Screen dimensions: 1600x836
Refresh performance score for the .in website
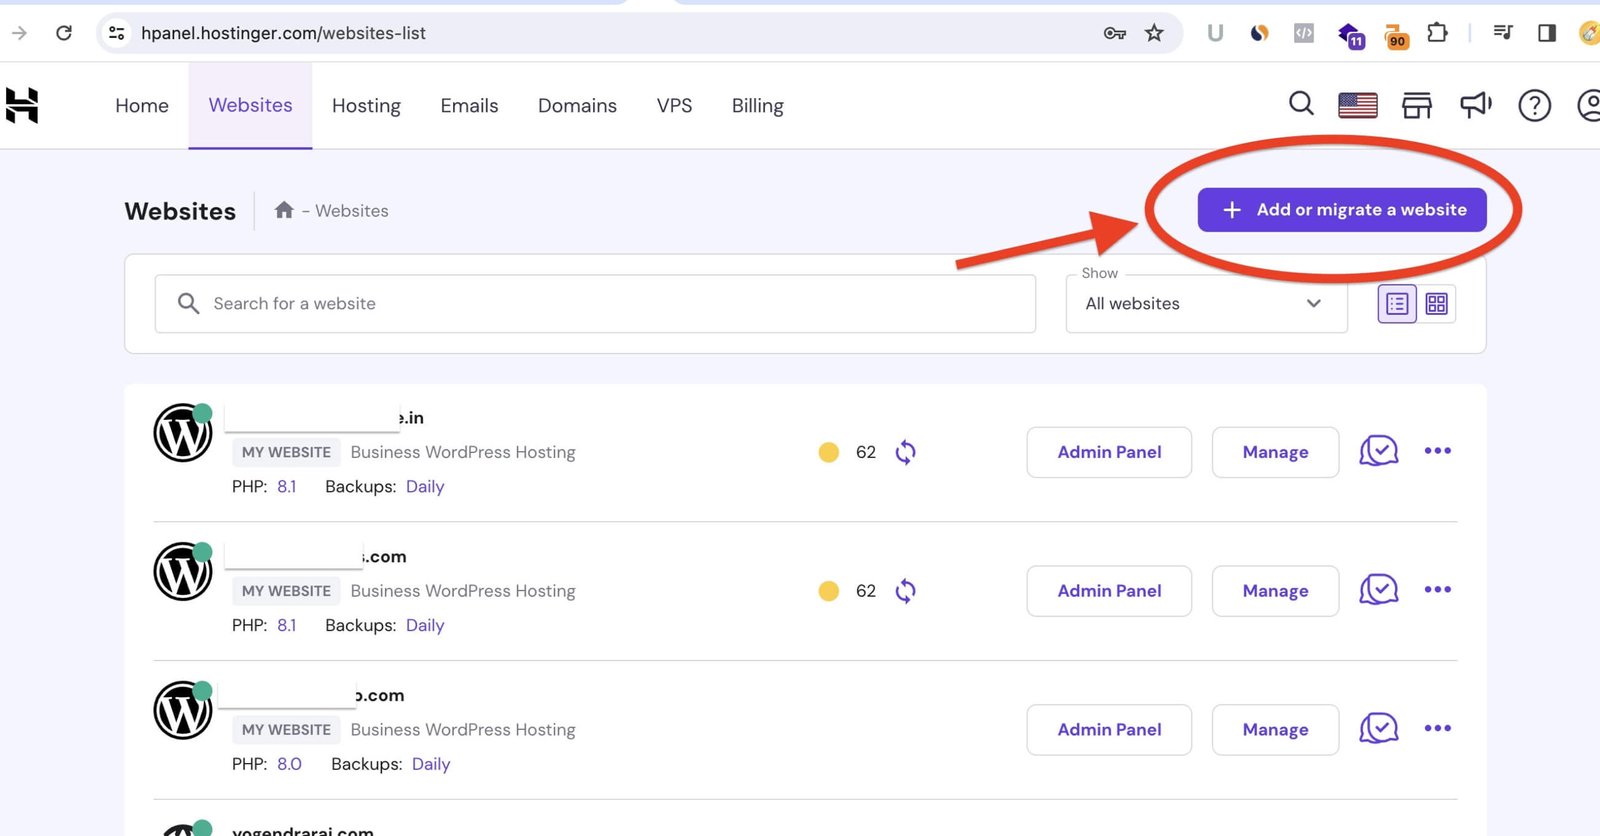[x=905, y=452]
